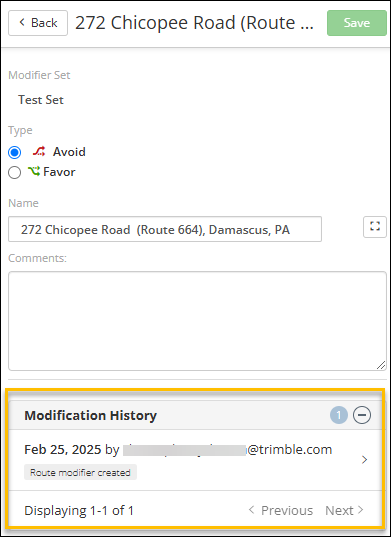Click the comments resize grip handle
This screenshot has width=391, height=537.
click(x=381, y=365)
